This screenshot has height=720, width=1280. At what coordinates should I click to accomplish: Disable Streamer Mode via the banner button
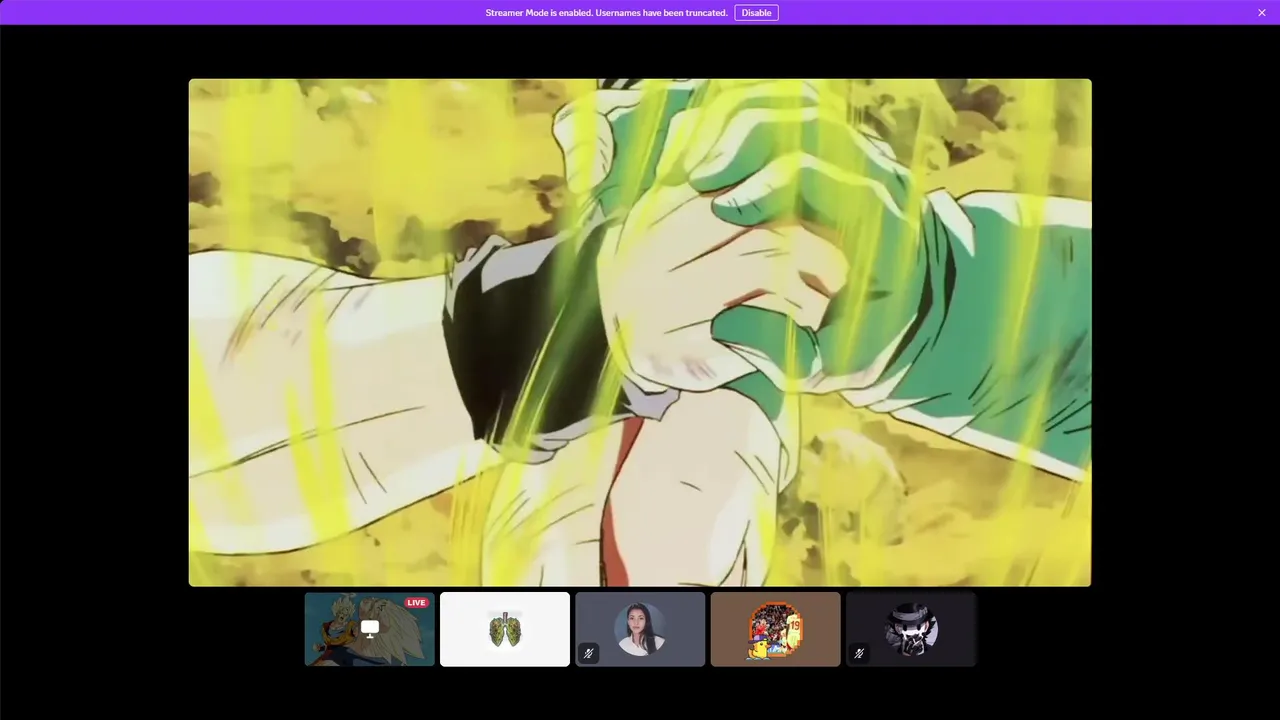pyautogui.click(x=756, y=13)
